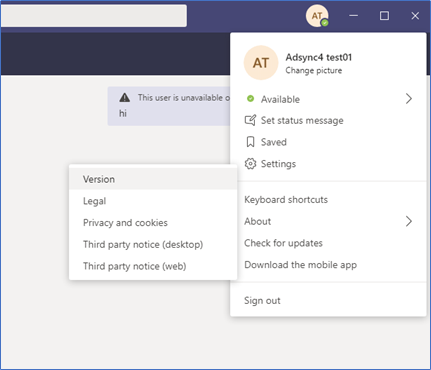Expand the Available status chevron
The image size is (431, 370).
[x=409, y=99]
